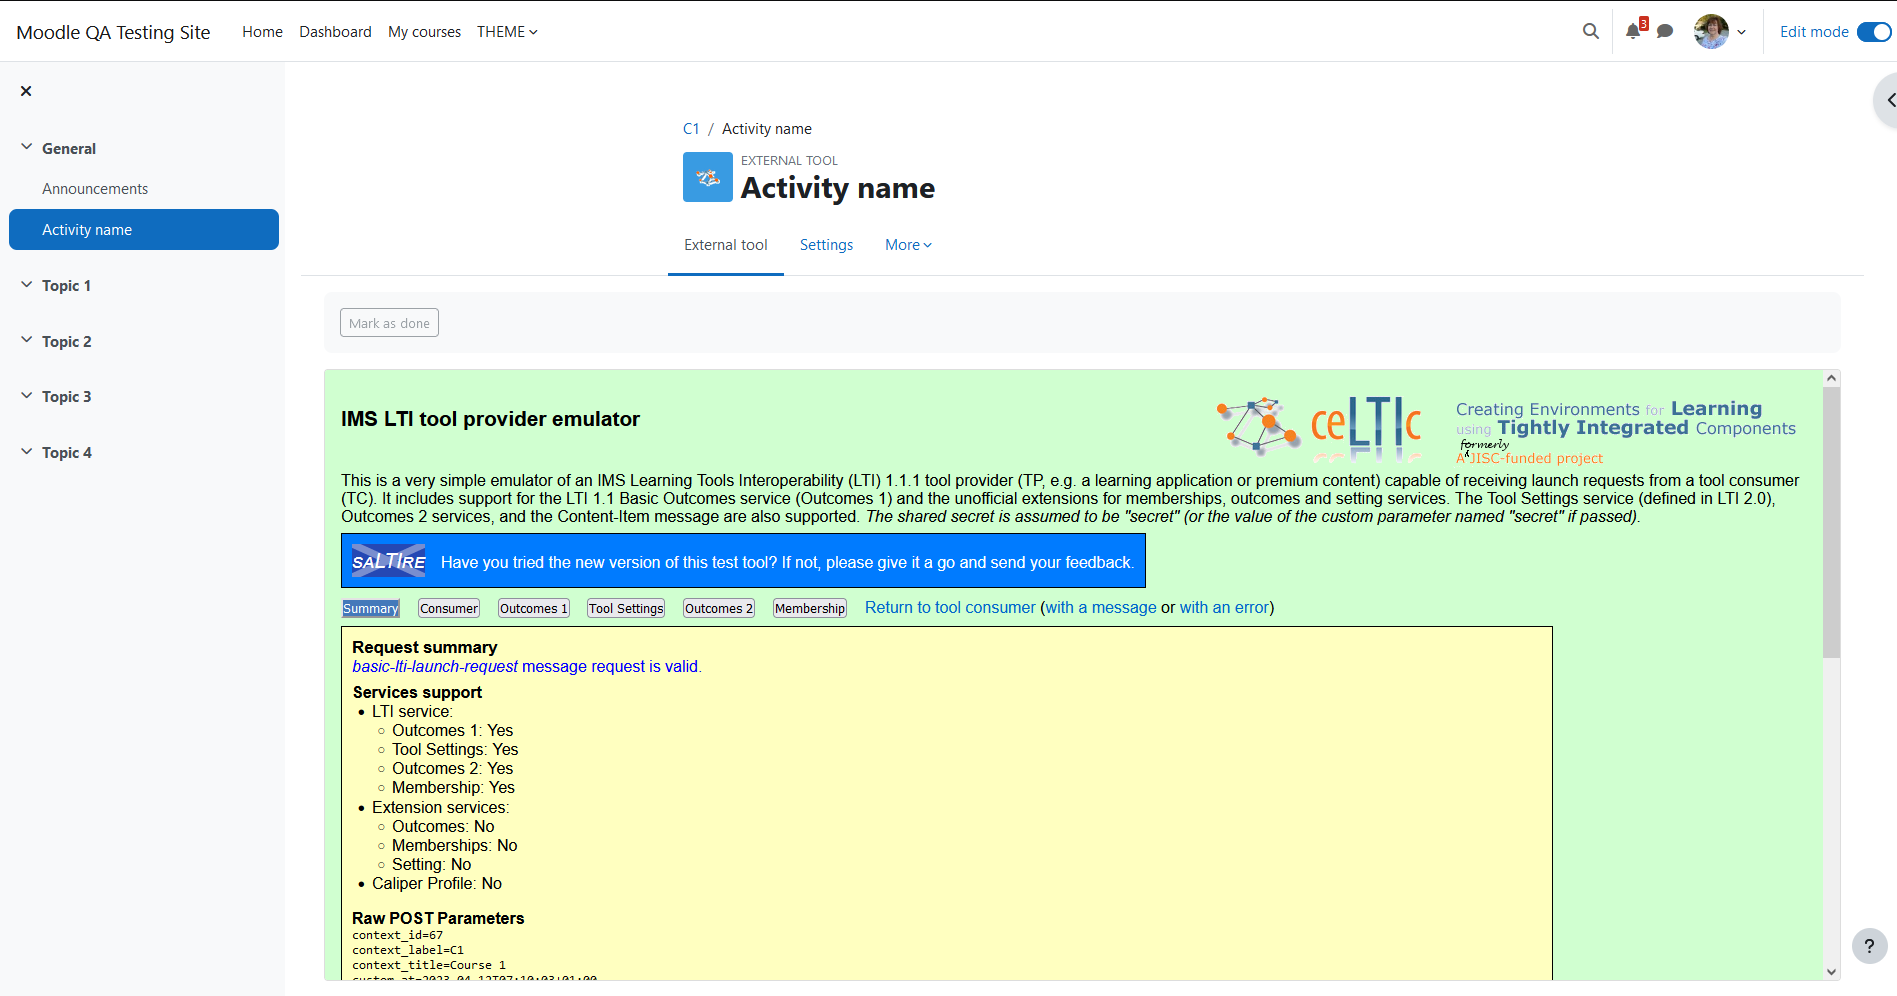Click the scroll down arrow of the frame

1831,971
